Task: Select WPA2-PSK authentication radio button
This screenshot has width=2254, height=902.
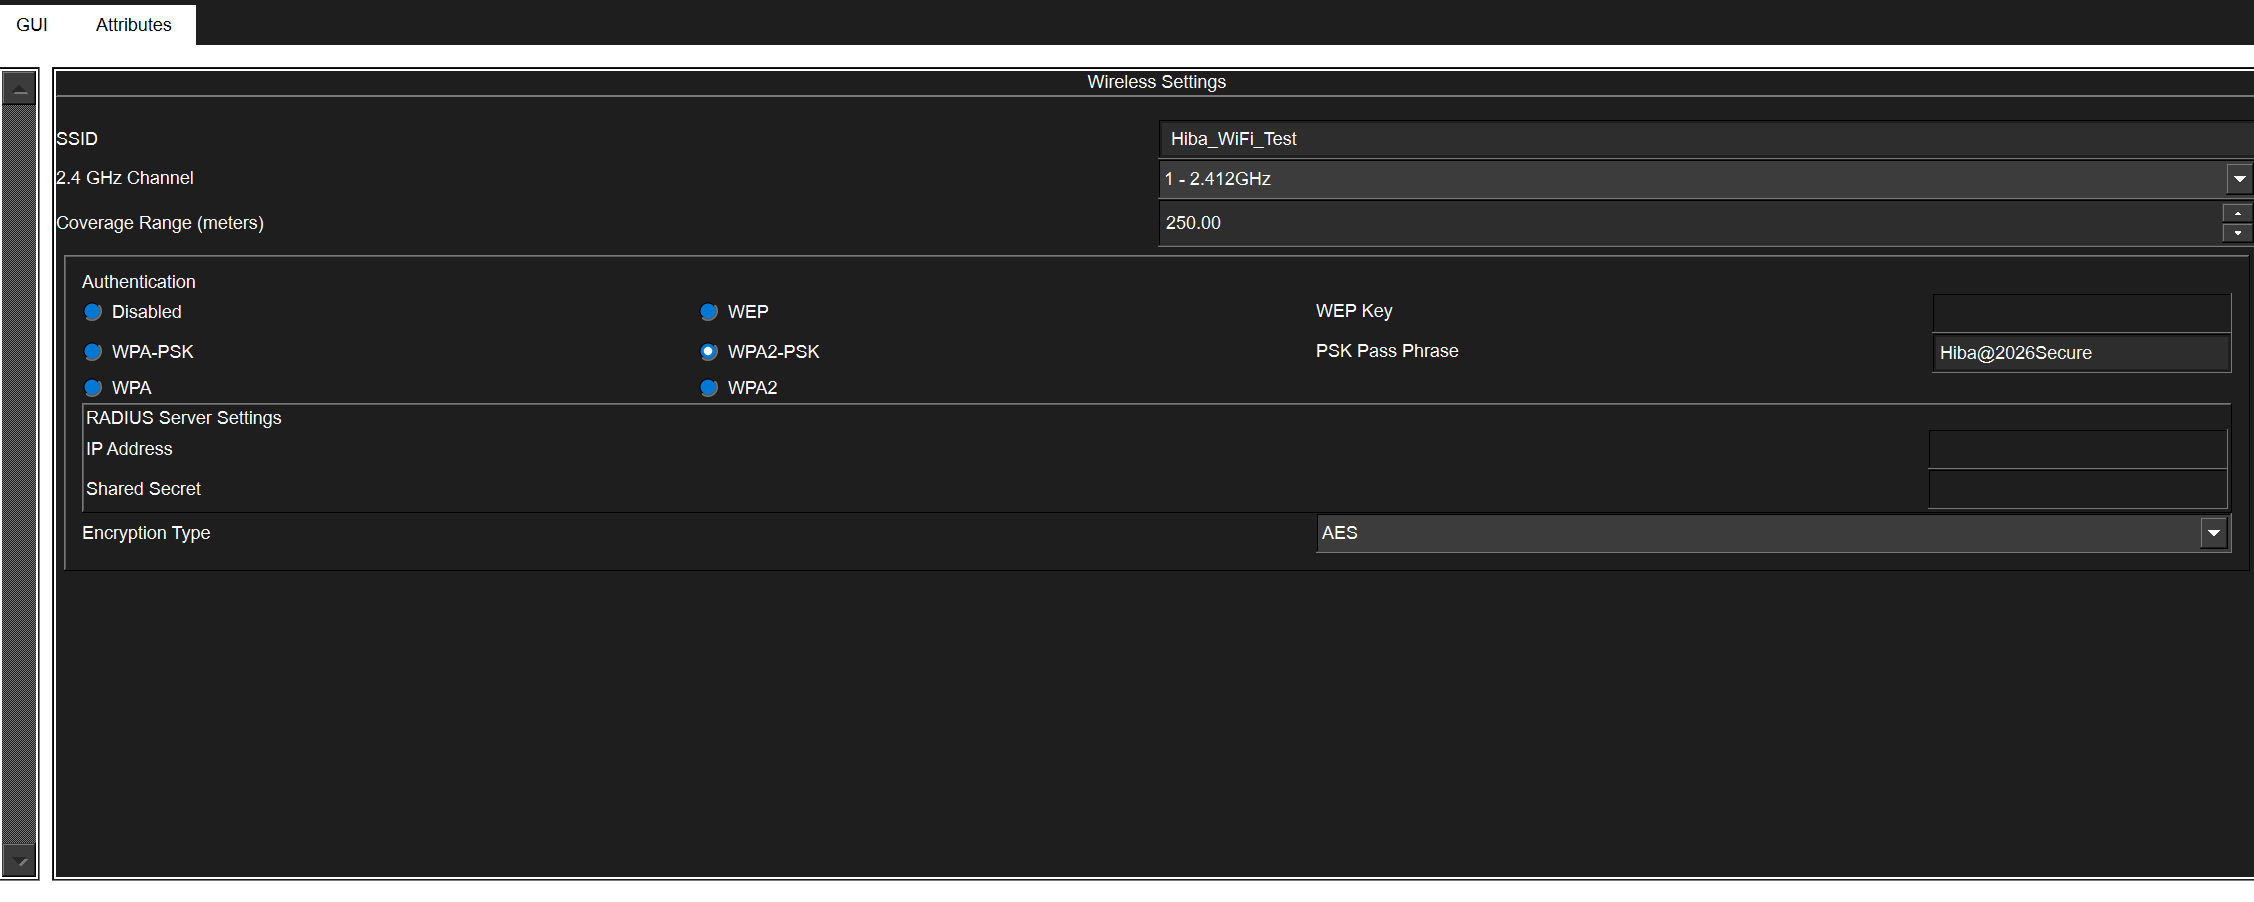Action: point(709,352)
